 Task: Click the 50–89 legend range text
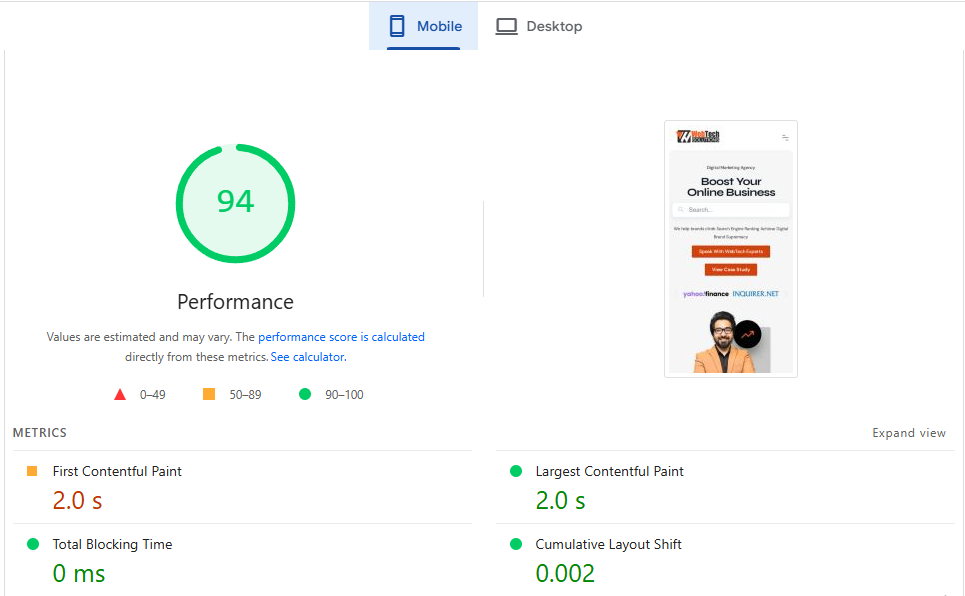[245, 395]
